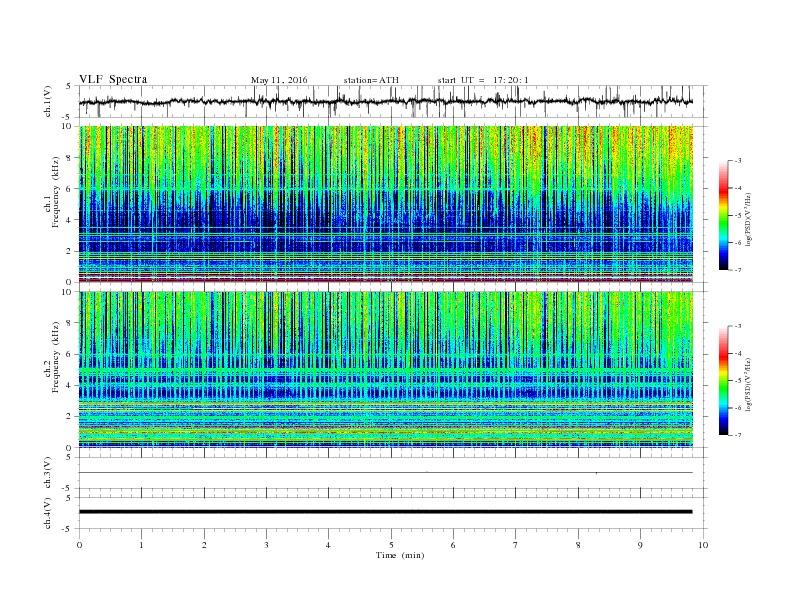Image resolution: width=792 pixels, height=612 pixels.
Task: Click the "9" minute tick label
Action: pos(640,545)
